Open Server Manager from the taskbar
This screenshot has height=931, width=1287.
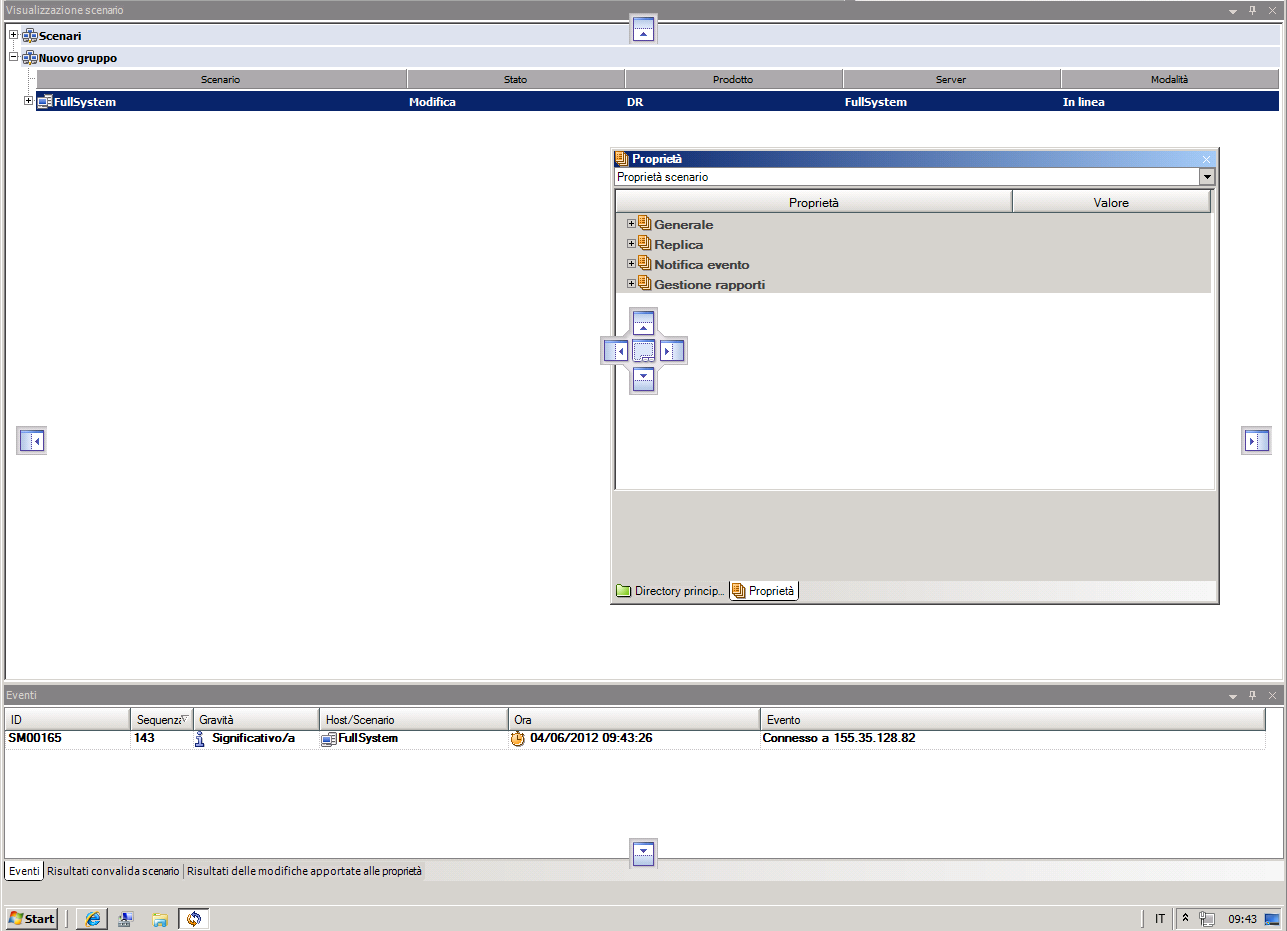pyautogui.click(x=126, y=919)
